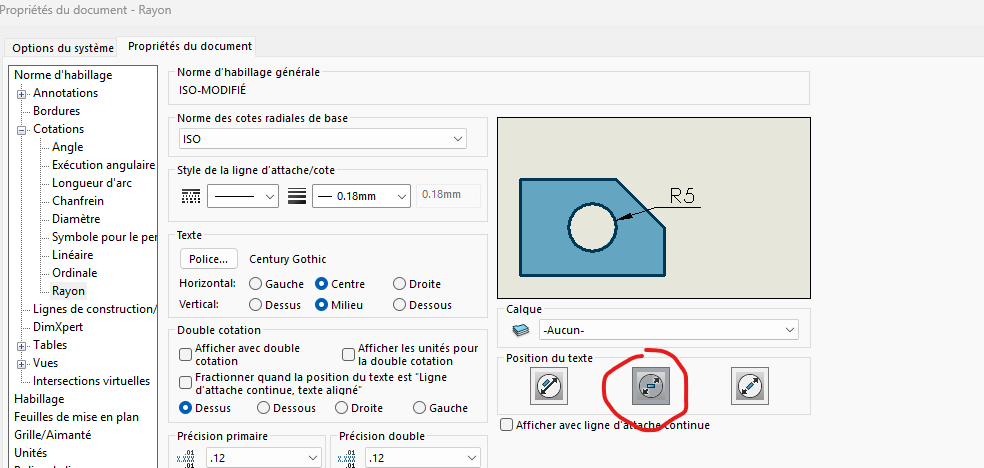
Task: Click the Century Gothic font name
Action: coord(288,259)
